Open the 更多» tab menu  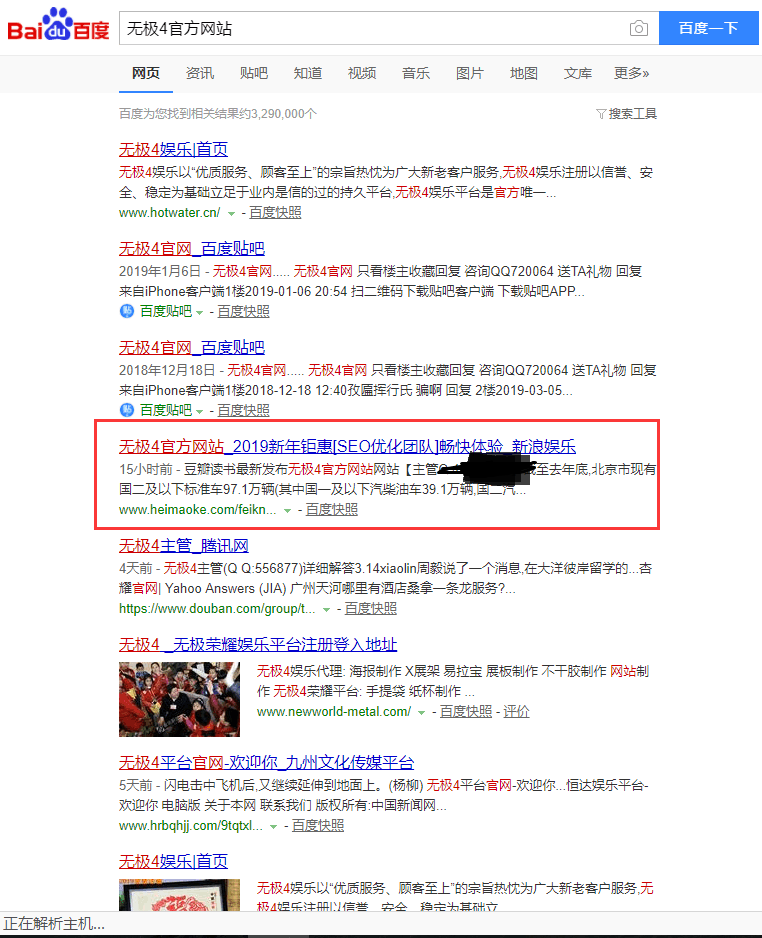[x=632, y=74]
